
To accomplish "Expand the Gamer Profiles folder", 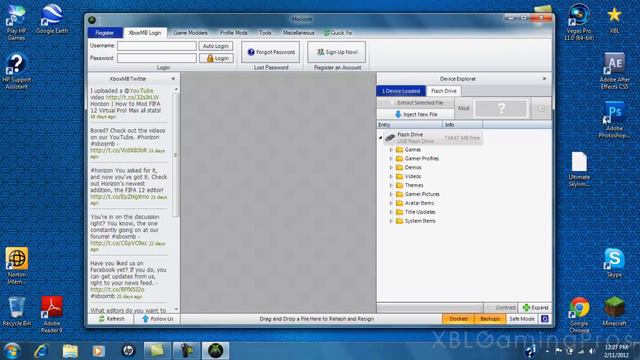I will (391, 159).
